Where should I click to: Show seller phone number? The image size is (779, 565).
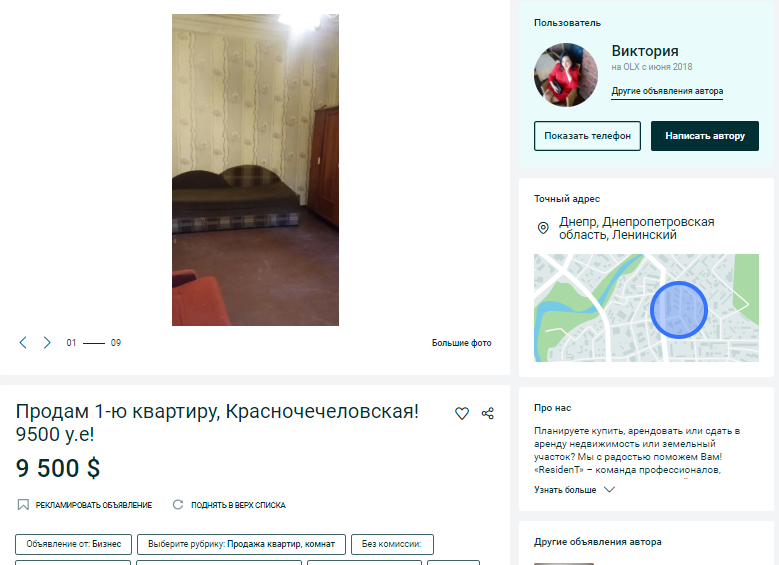(x=587, y=136)
